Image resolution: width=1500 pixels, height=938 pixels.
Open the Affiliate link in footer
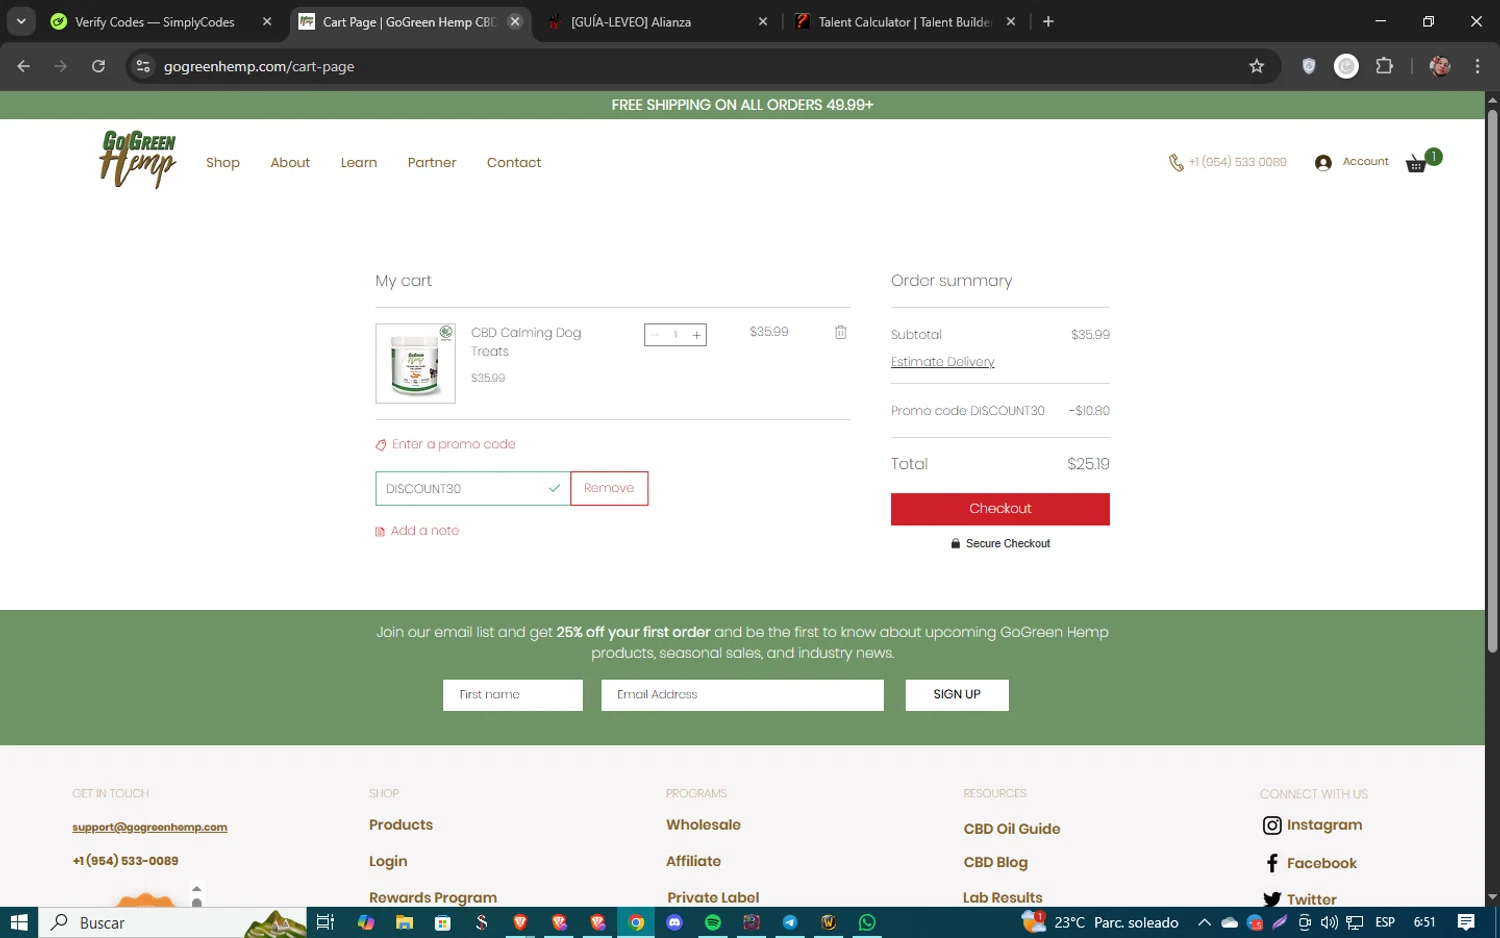pos(693,861)
